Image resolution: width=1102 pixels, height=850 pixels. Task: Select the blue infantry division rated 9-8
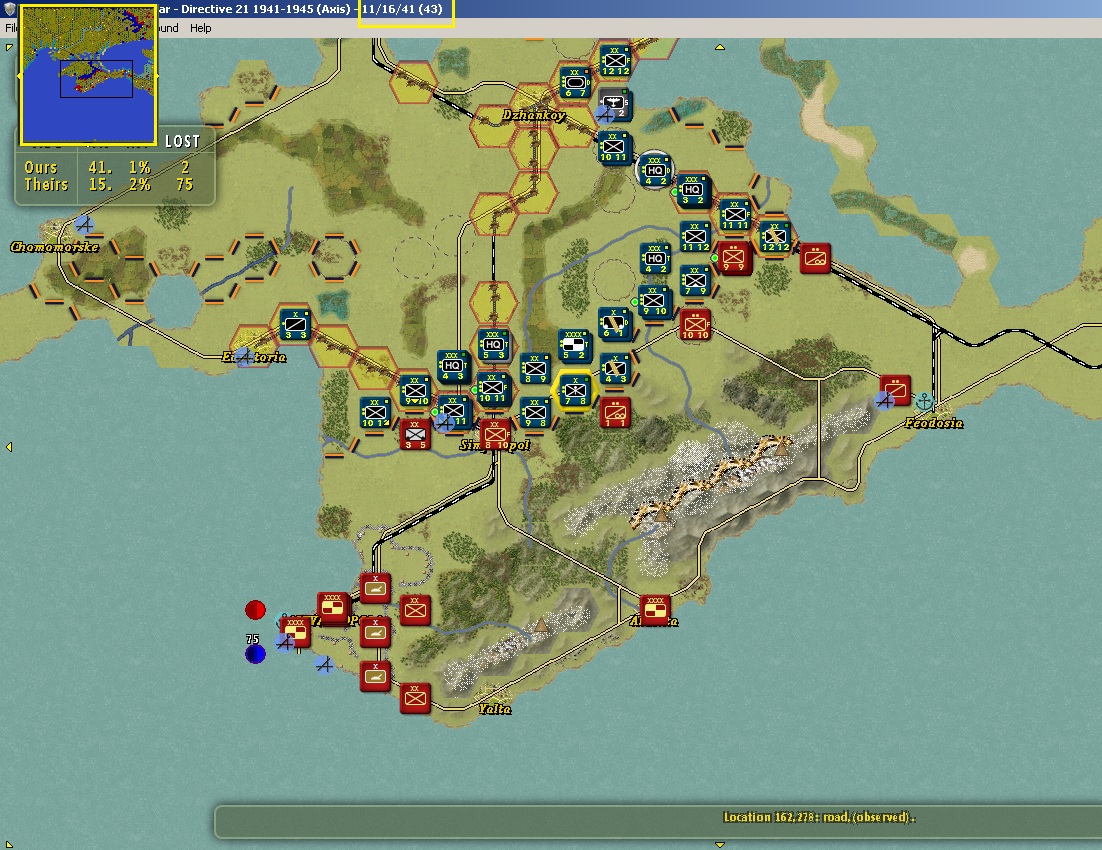(x=535, y=413)
